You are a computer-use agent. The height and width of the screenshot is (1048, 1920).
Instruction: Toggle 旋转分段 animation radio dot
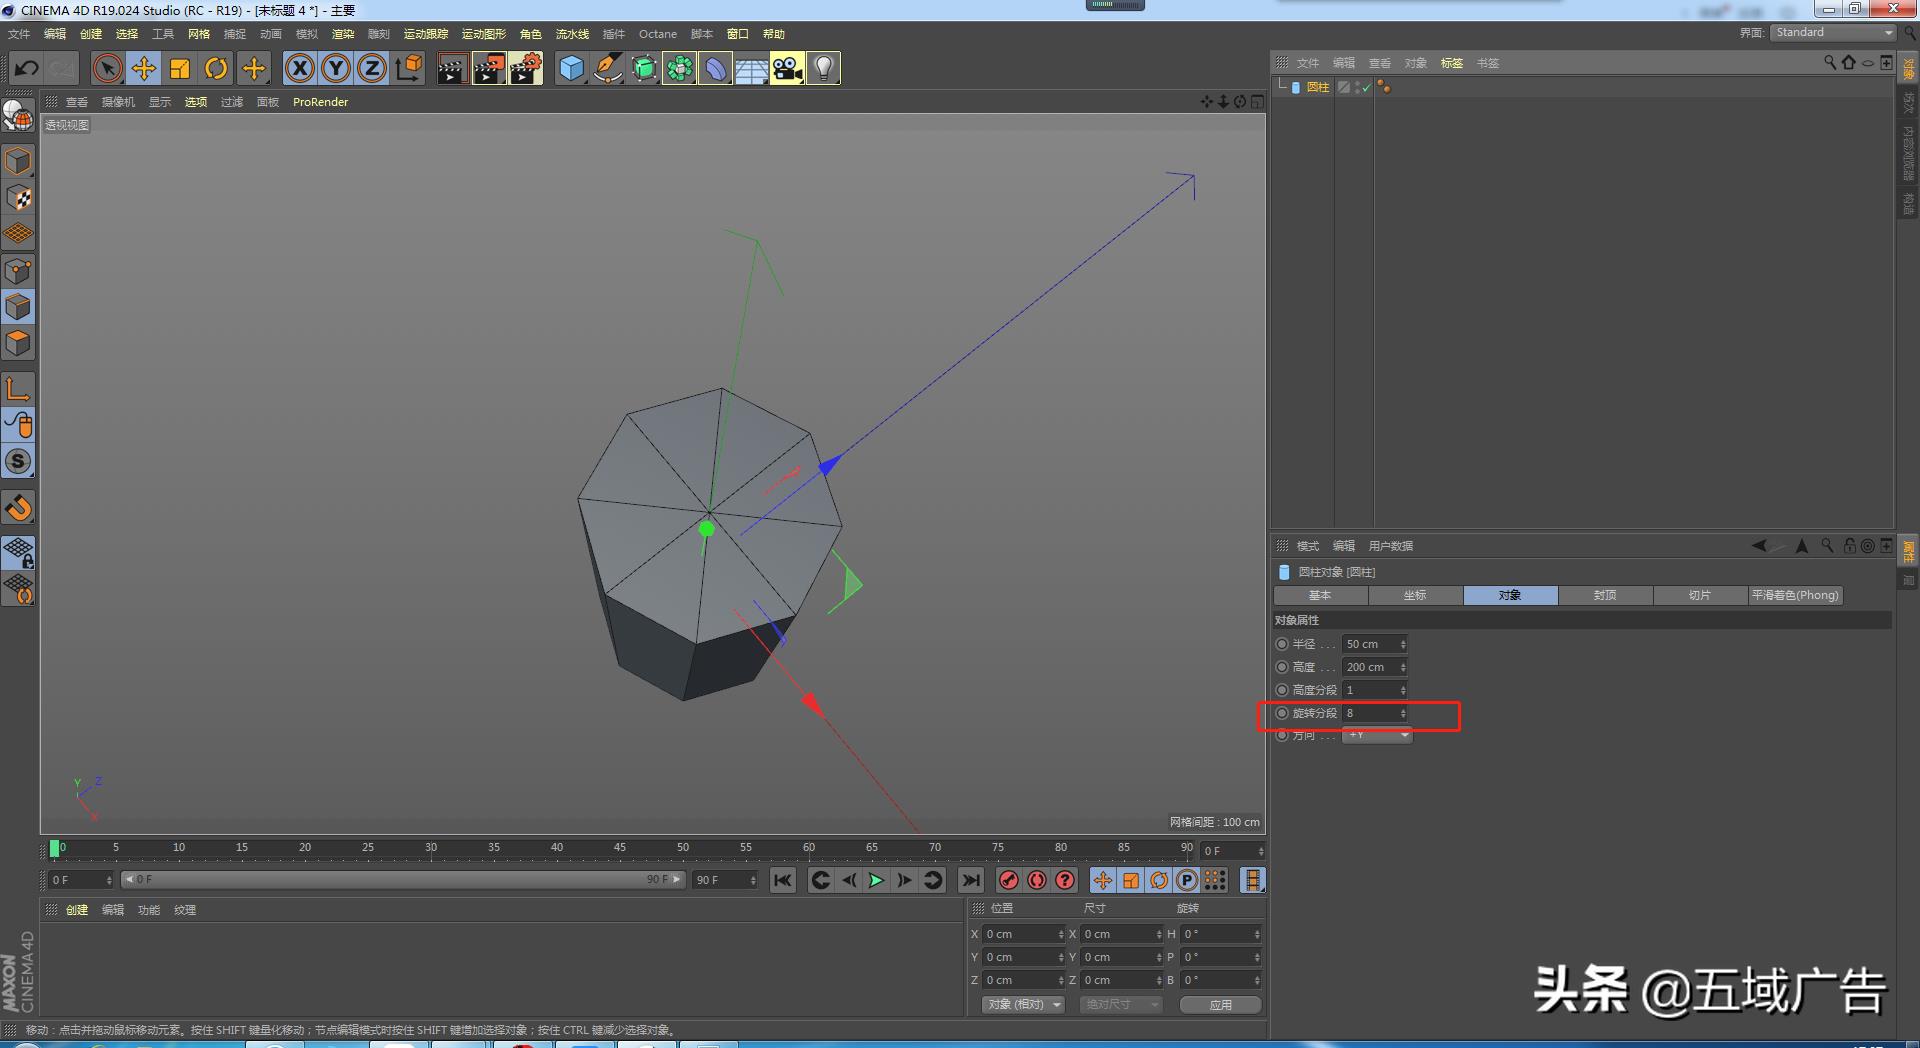pyautogui.click(x=1282, y=713)
